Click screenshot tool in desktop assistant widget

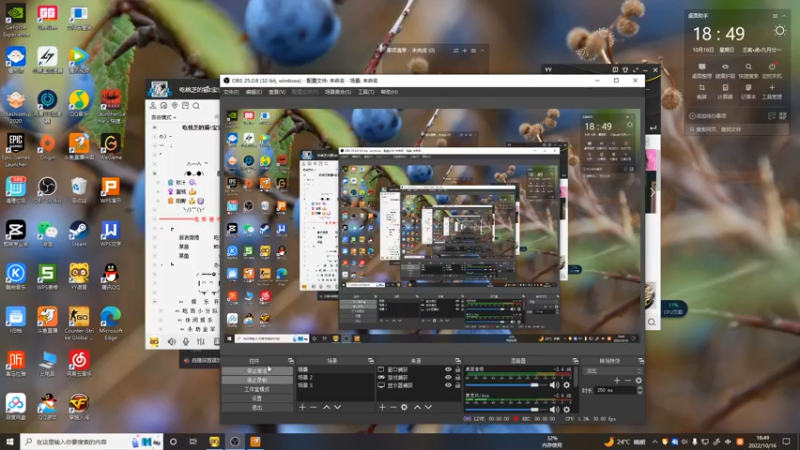[x=702, y=91]
